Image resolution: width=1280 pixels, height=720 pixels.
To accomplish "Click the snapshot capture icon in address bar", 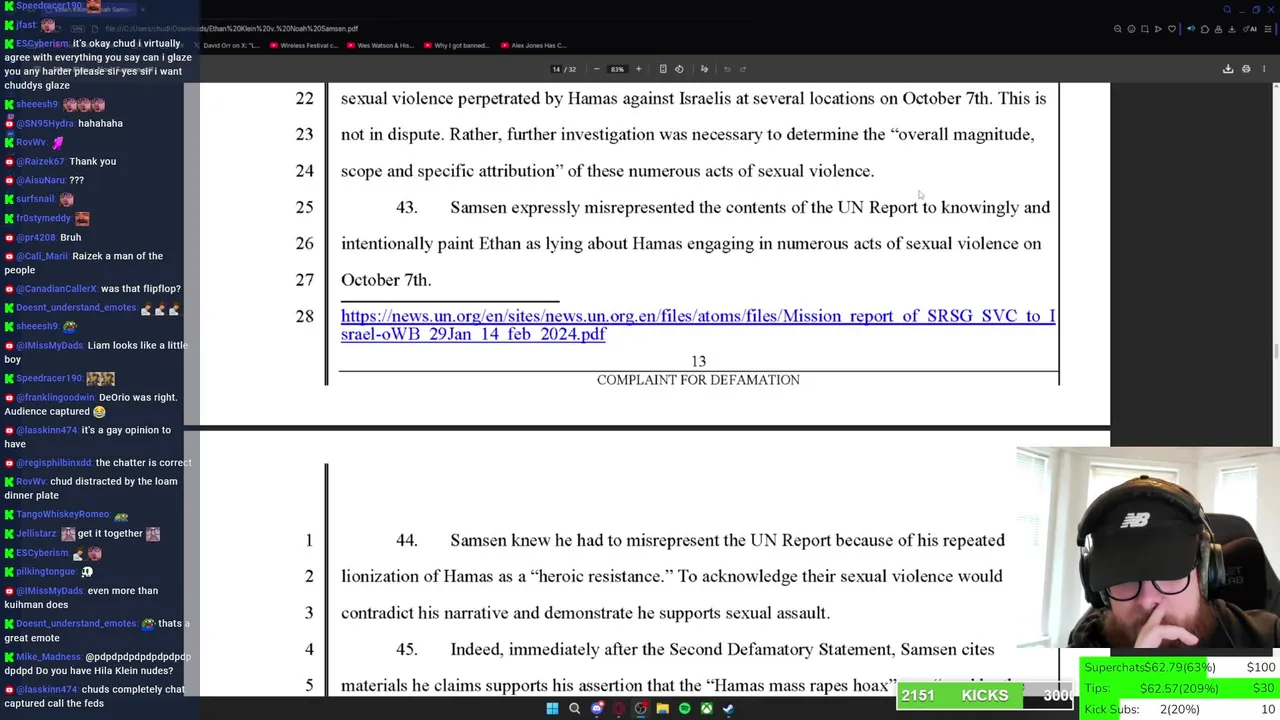I will click(1145, 29).
